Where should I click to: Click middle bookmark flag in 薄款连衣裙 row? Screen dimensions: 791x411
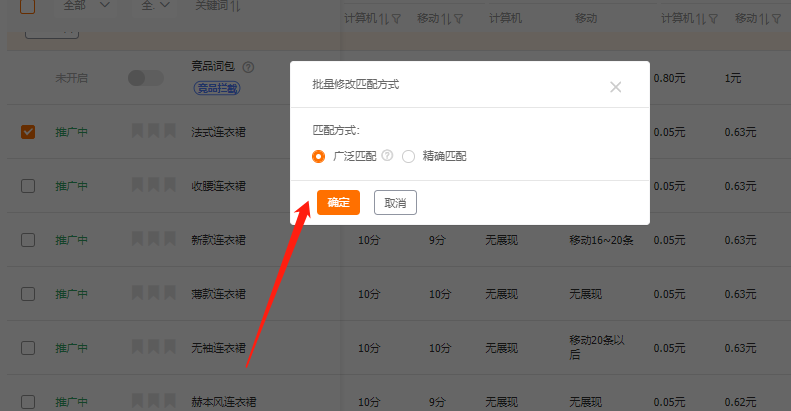[153, 292]
